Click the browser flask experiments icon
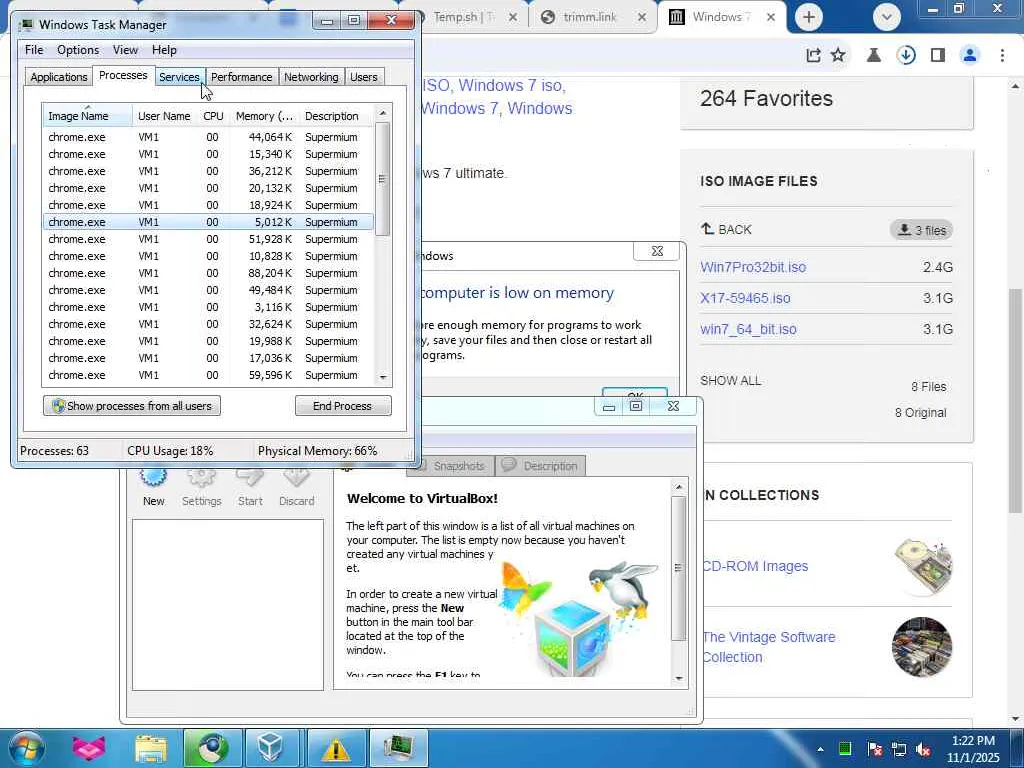The image size is (1024, 768). point(874,56)
